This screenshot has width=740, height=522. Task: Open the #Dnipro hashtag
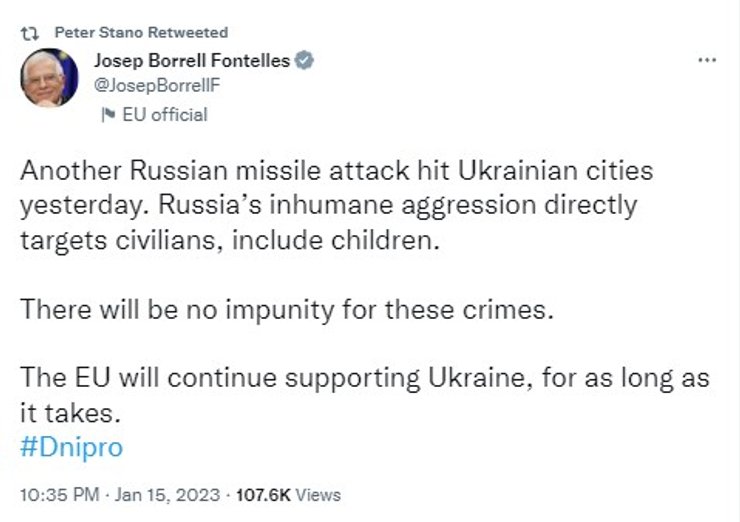tap(71, 447)
